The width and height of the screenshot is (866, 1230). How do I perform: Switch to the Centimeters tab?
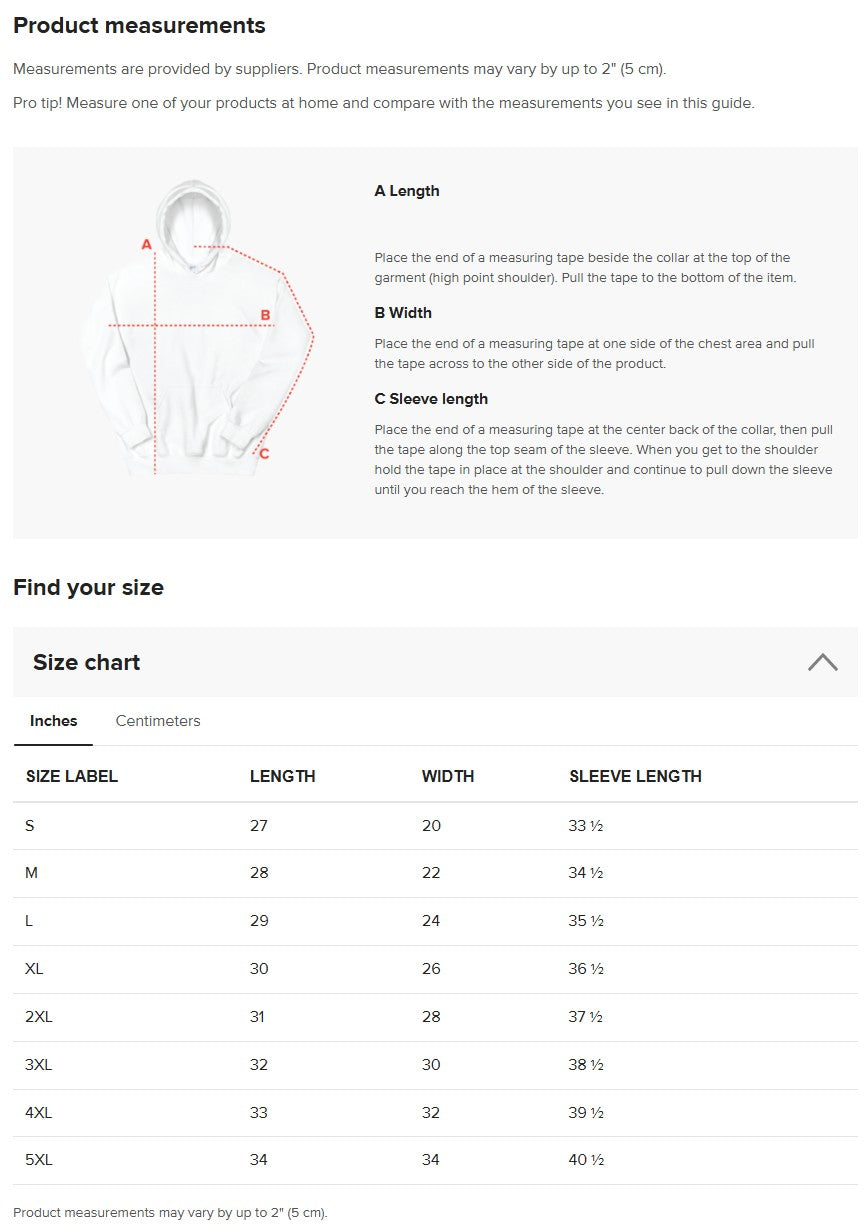[158, 721]
